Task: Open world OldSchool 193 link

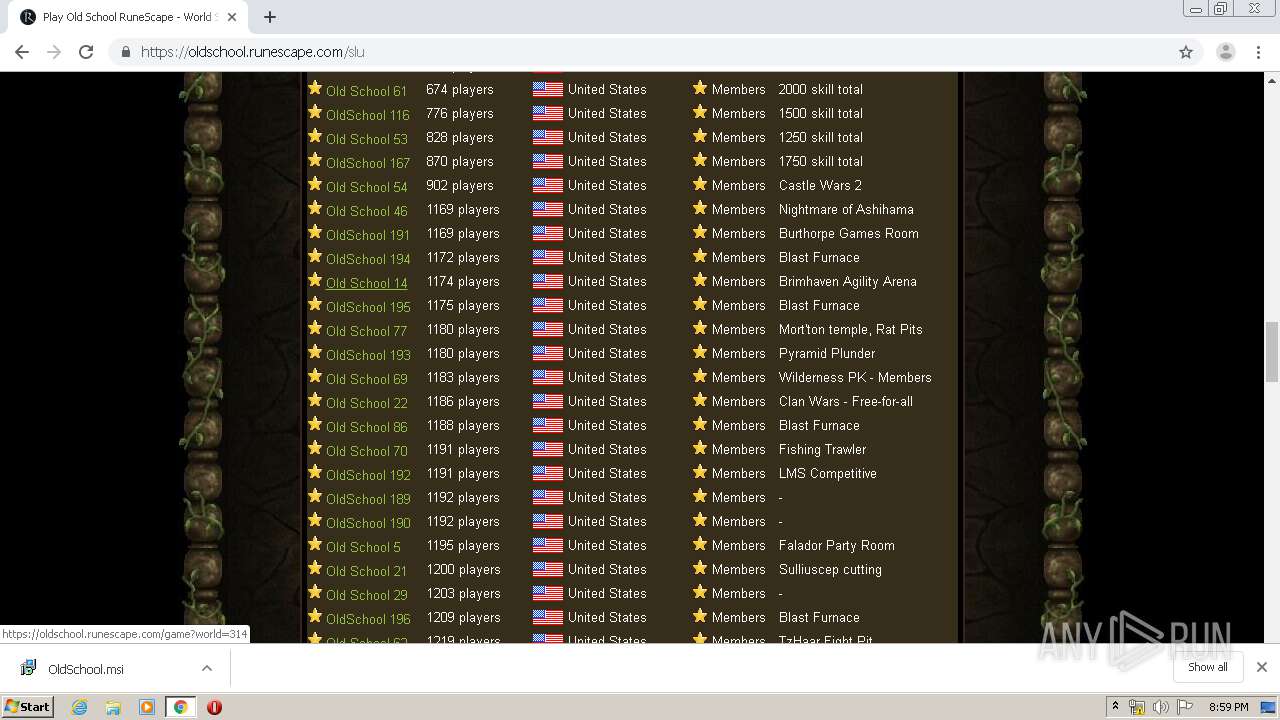Action: 368,355
